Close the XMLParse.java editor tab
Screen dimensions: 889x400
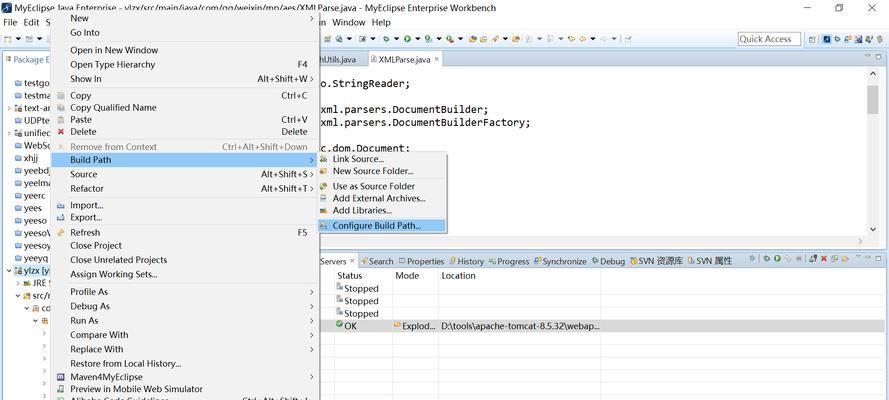(437, 59)
